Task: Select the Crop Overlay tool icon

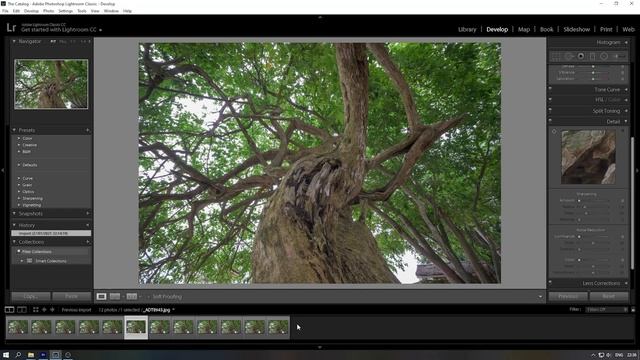Action: pos(556,56)
